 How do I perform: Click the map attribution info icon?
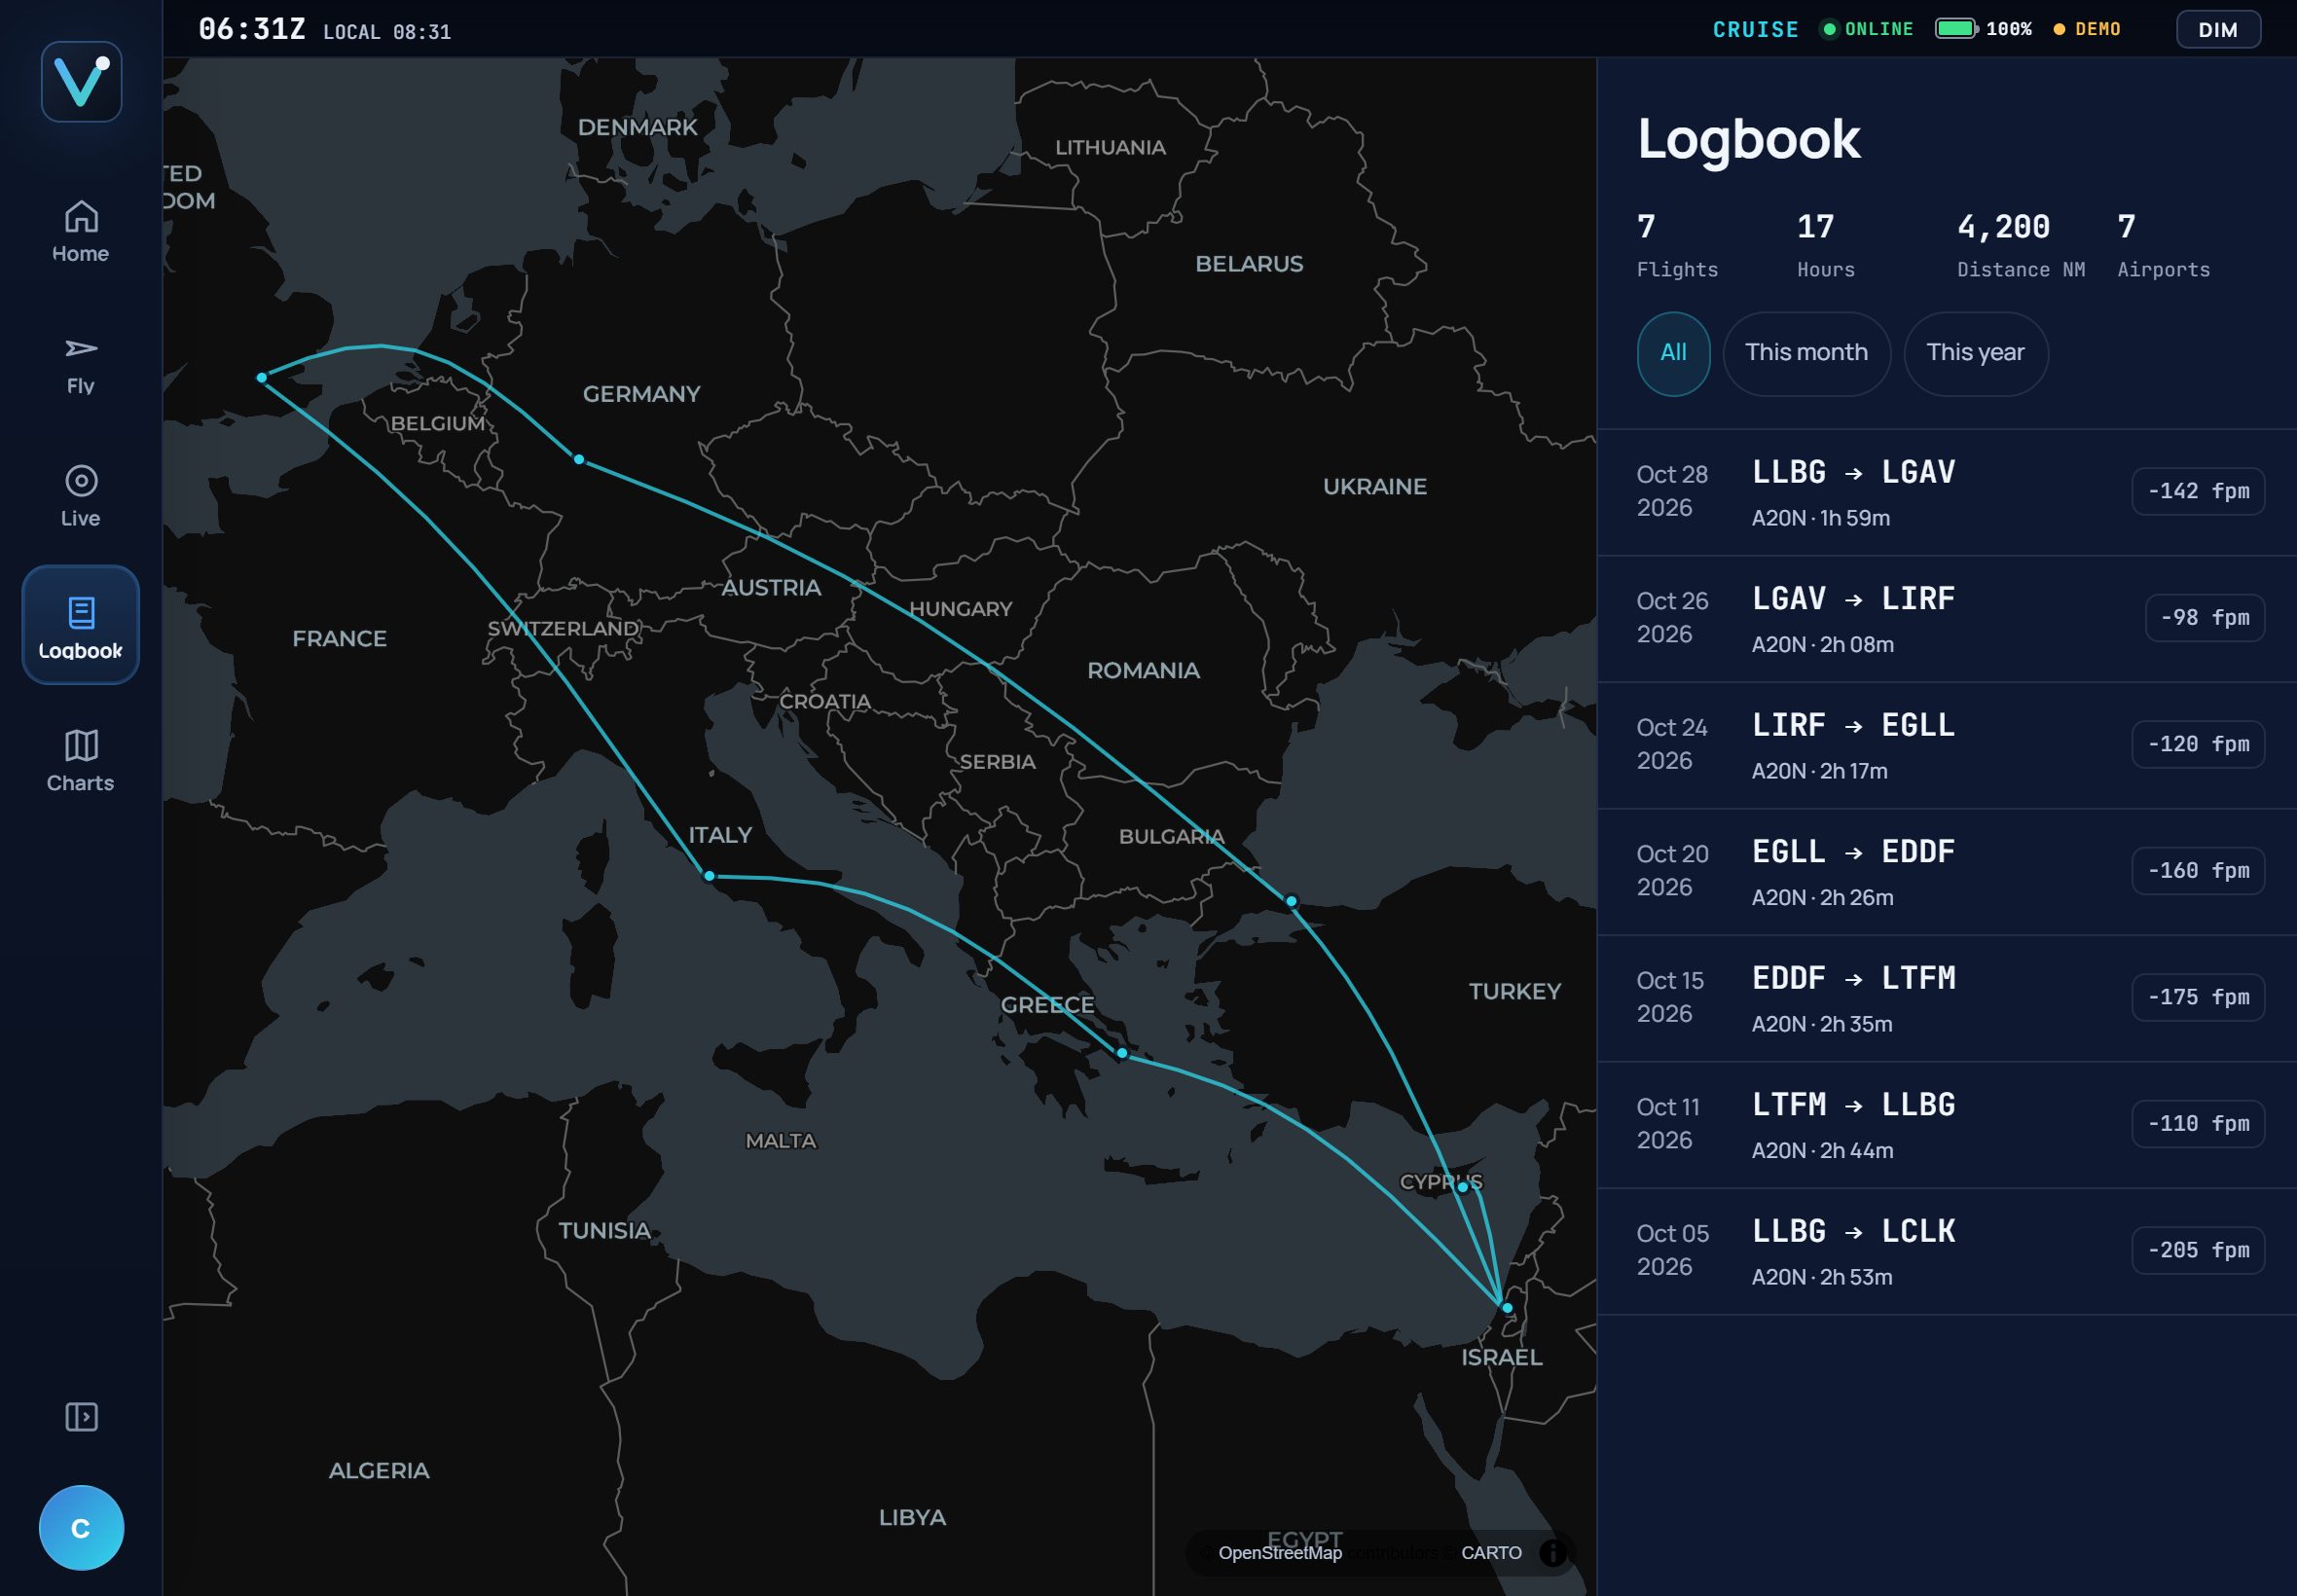point(1553,1552)
